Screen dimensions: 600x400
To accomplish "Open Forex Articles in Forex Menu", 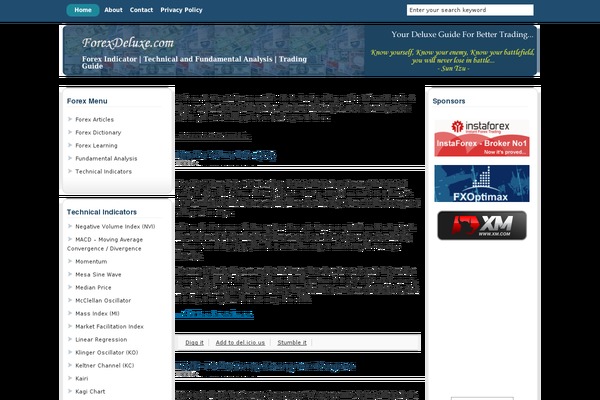I will click(x=95, y=119).
